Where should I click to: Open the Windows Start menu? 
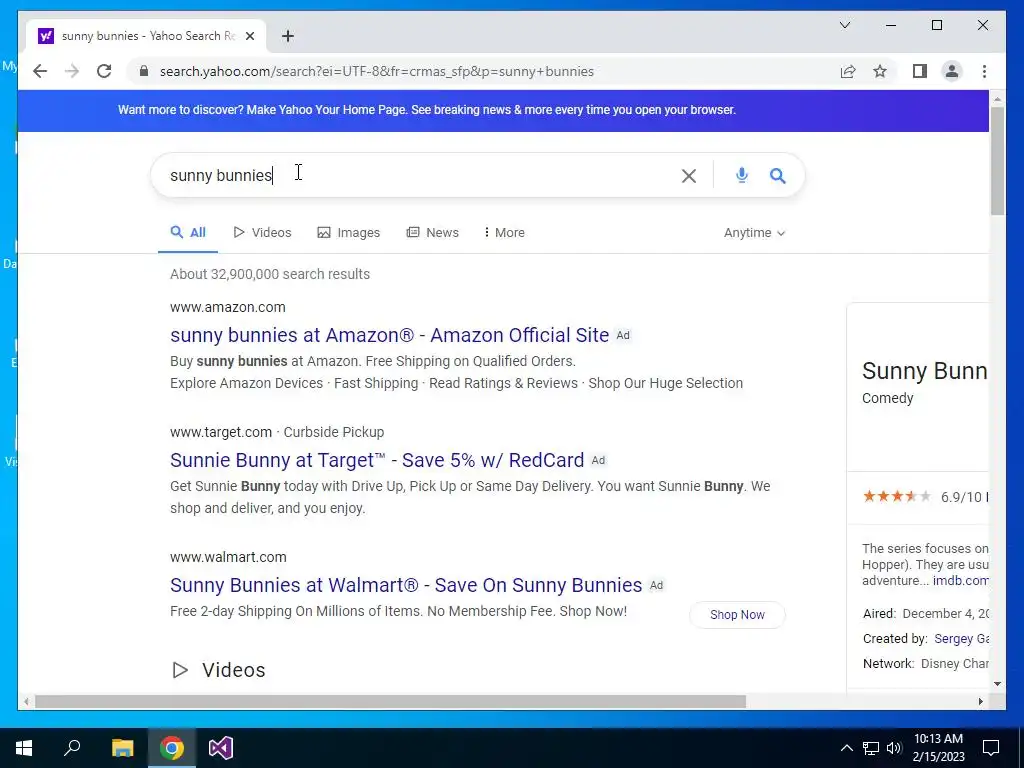coord(24,748)
